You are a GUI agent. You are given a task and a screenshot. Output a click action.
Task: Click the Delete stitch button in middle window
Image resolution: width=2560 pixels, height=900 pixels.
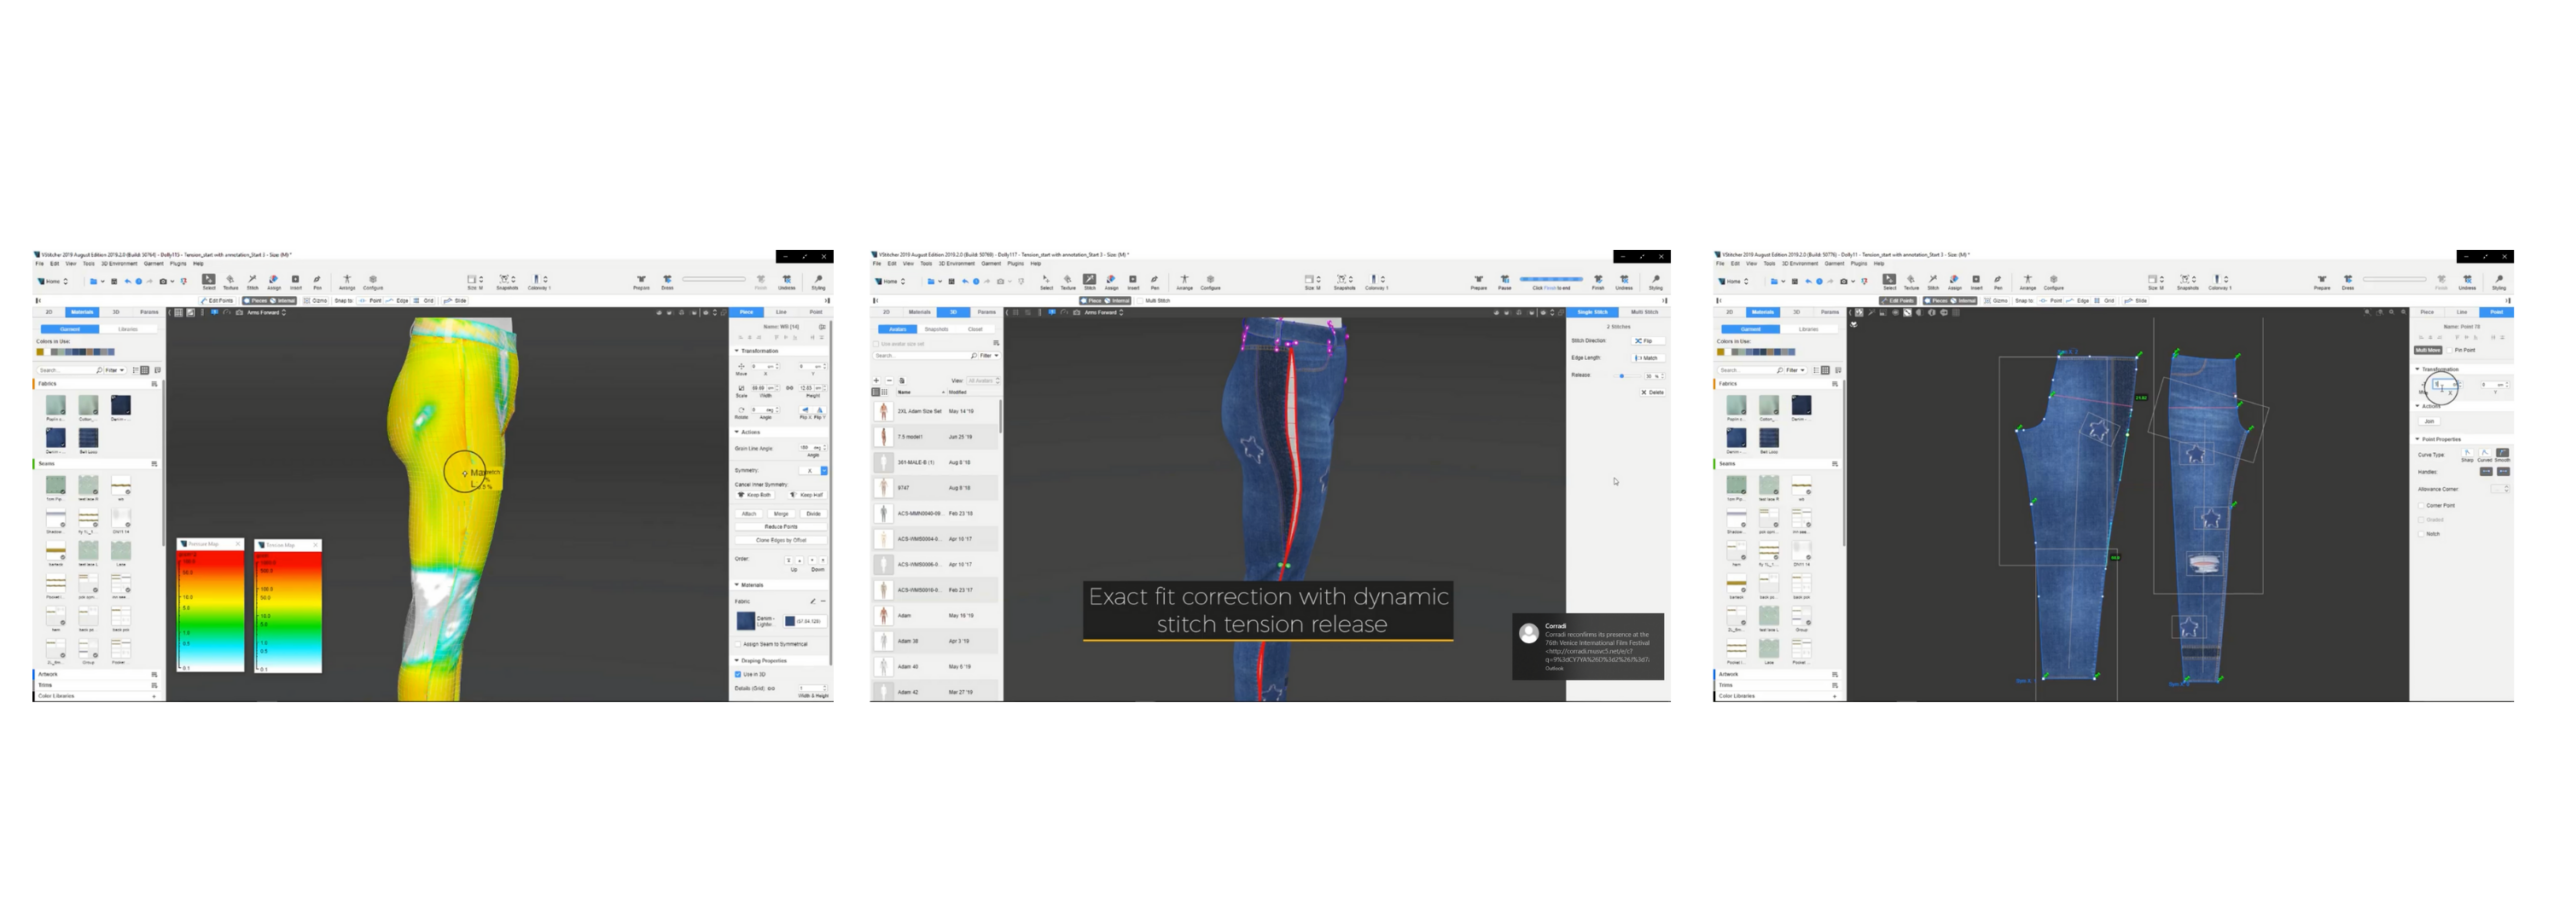click(1652, 392)
